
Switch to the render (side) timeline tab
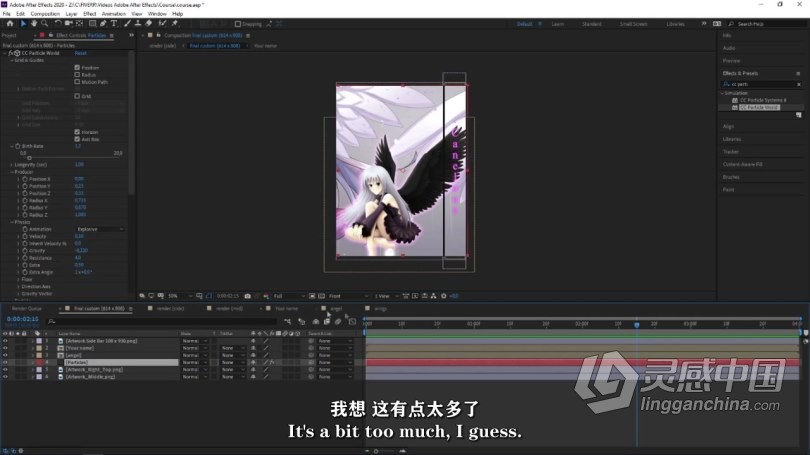[x=170, y=308]
